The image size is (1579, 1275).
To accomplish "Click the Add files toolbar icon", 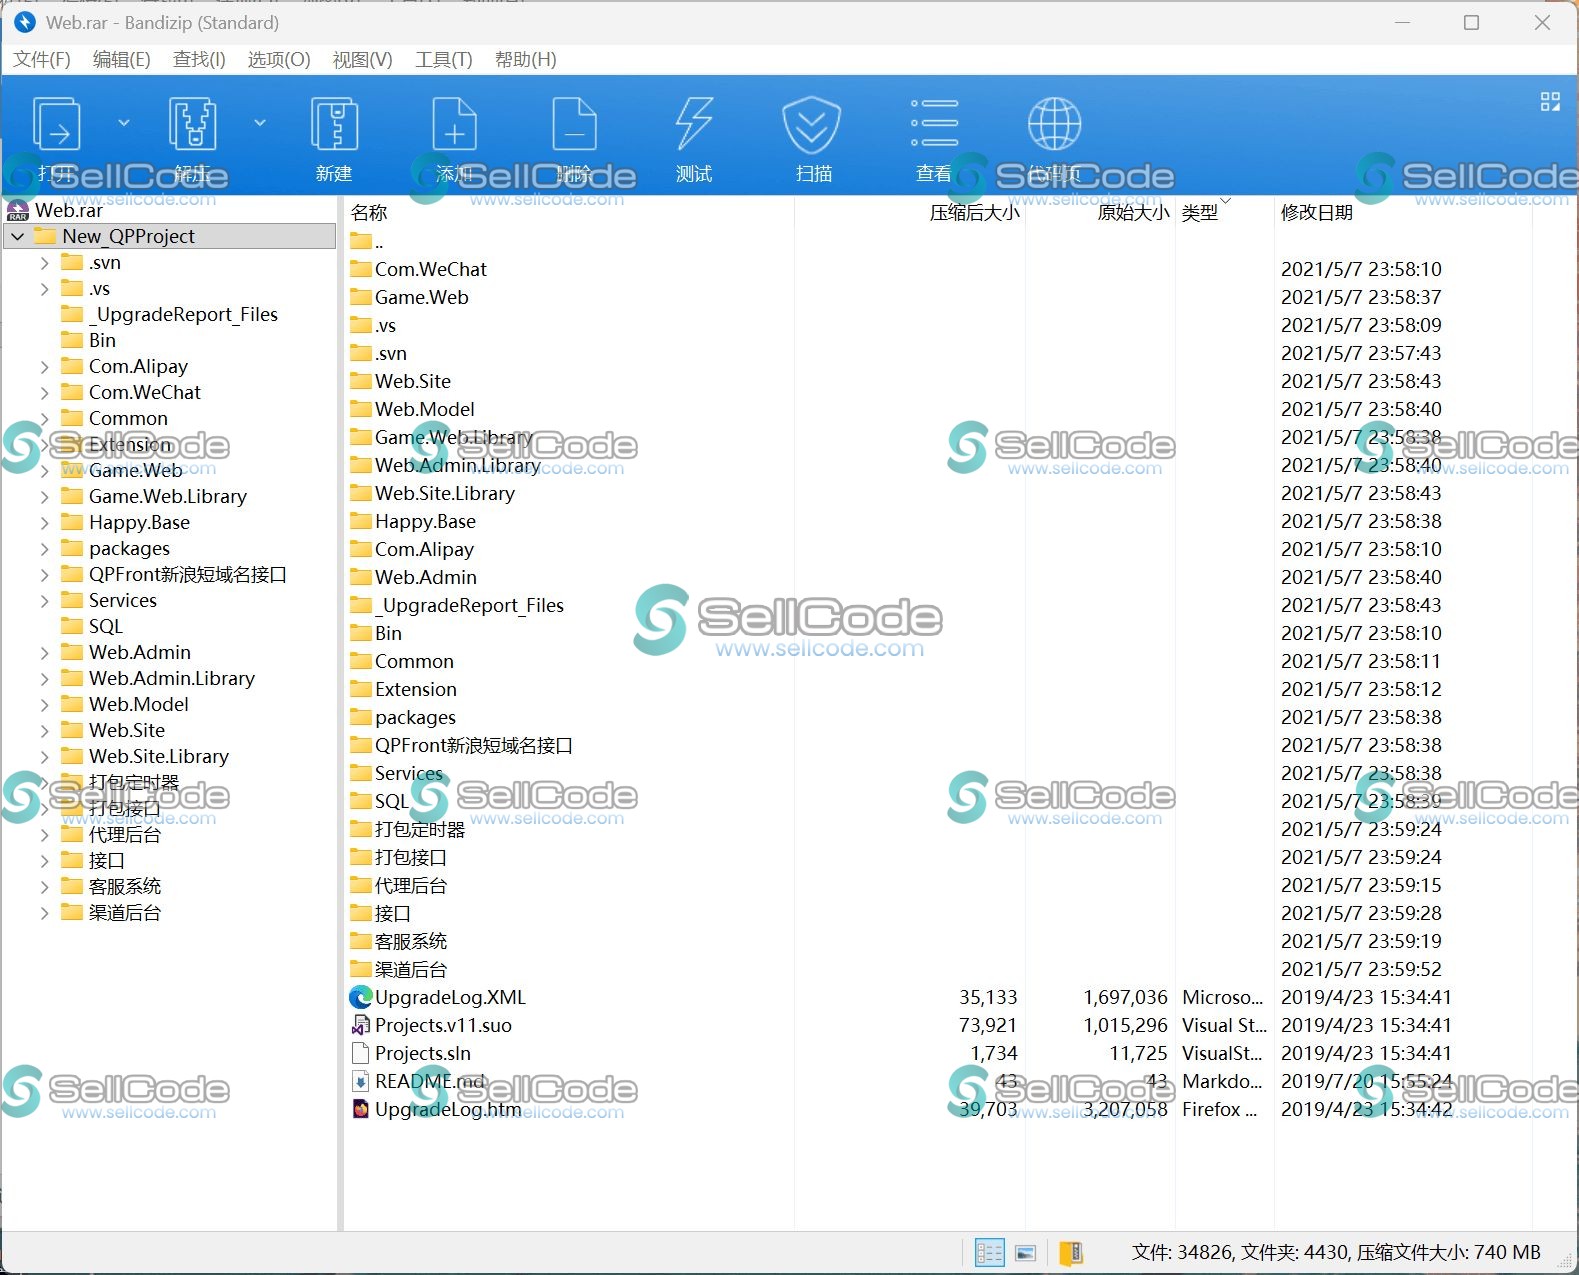I will pyautogui.click(x=454, y=126).
